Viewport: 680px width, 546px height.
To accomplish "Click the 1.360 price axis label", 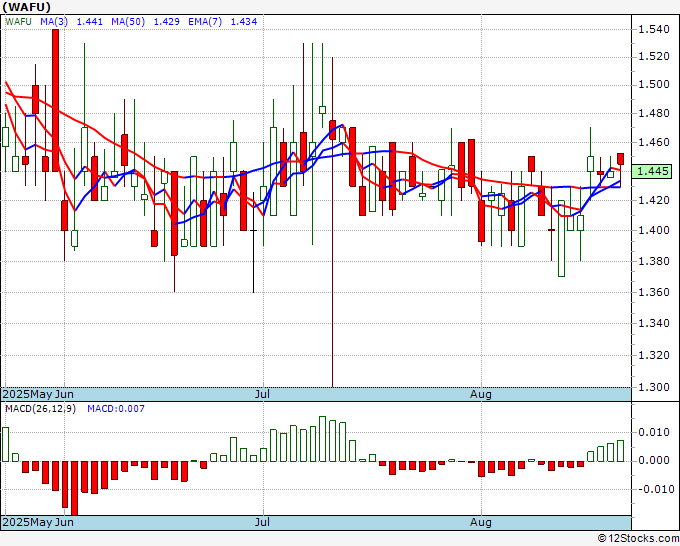I will tap(654, 292).
